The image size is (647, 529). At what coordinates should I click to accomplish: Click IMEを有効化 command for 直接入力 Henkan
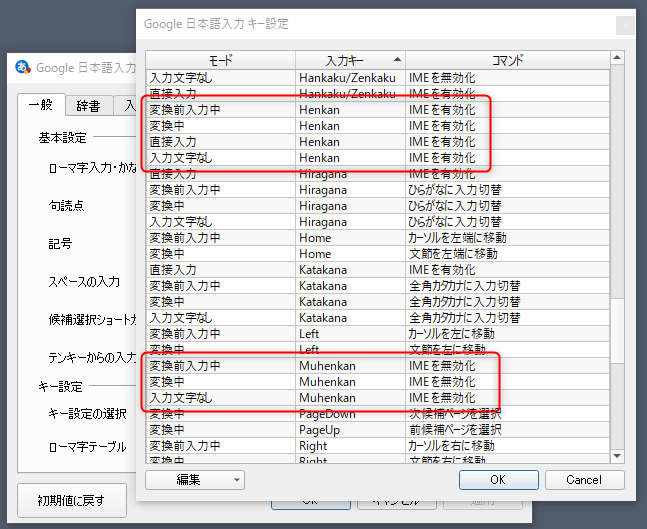coord(508,142)
